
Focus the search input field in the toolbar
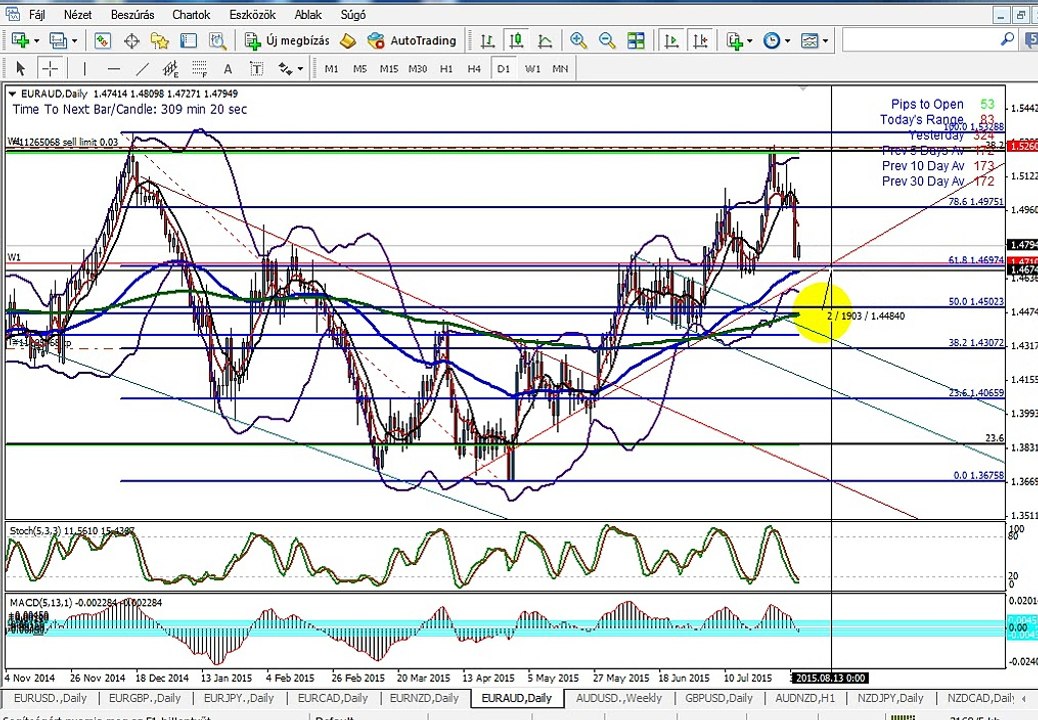click(x=920, y=40)
